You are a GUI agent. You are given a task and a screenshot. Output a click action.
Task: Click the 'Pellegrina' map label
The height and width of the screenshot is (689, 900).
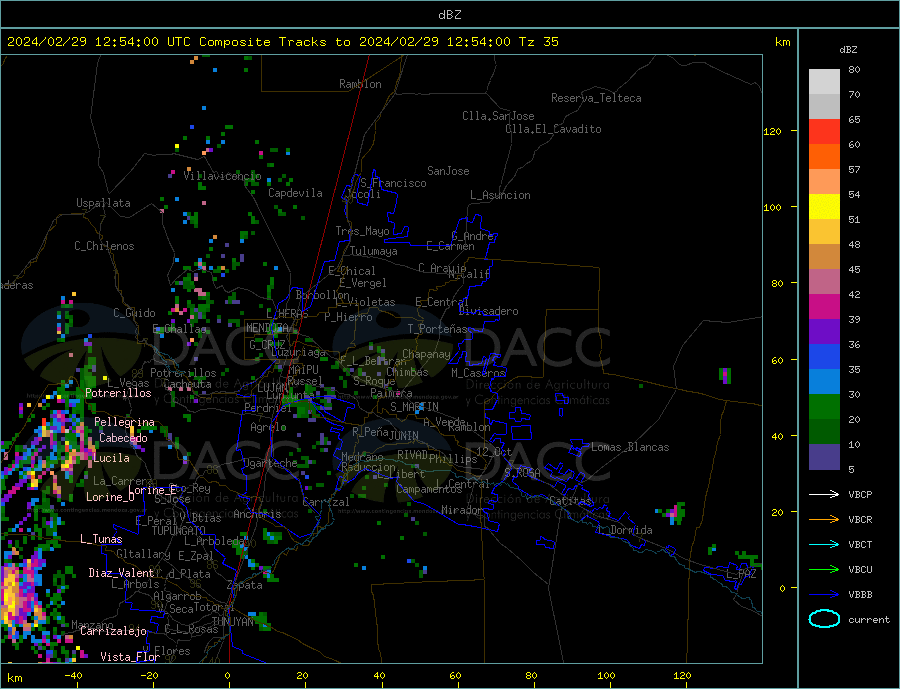tap(125, 423)
